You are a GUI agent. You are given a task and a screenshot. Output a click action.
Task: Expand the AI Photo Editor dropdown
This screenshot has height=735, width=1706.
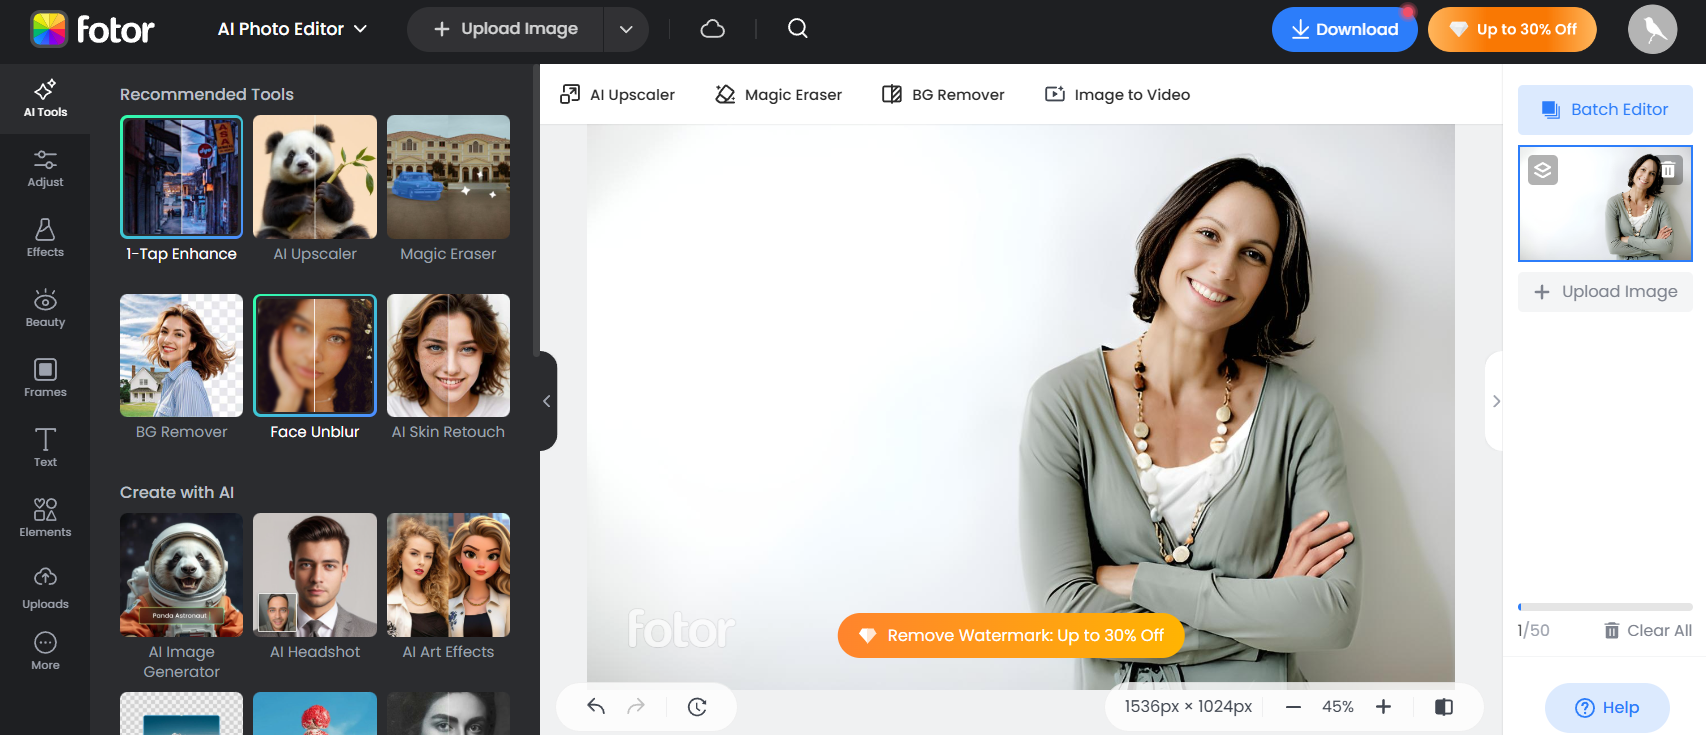[292, 29]
